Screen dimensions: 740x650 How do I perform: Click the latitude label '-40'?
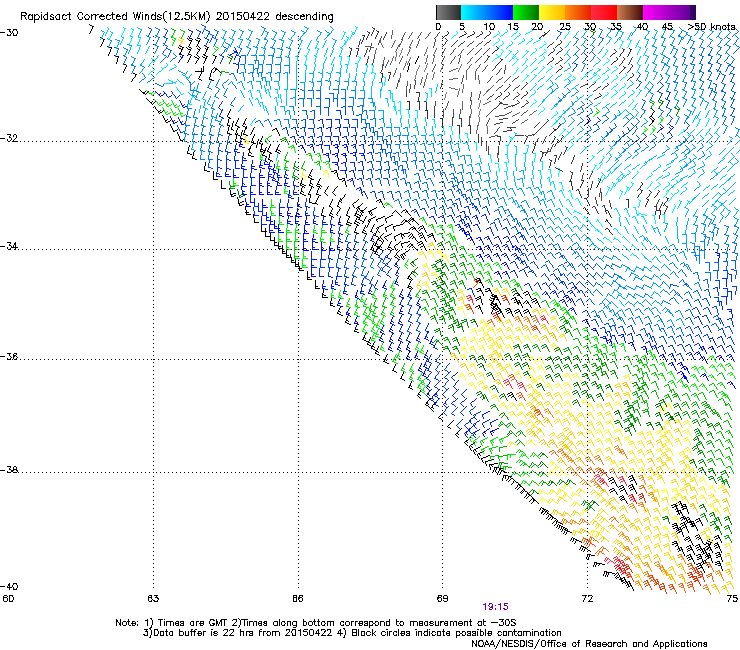tap(9, 586)
